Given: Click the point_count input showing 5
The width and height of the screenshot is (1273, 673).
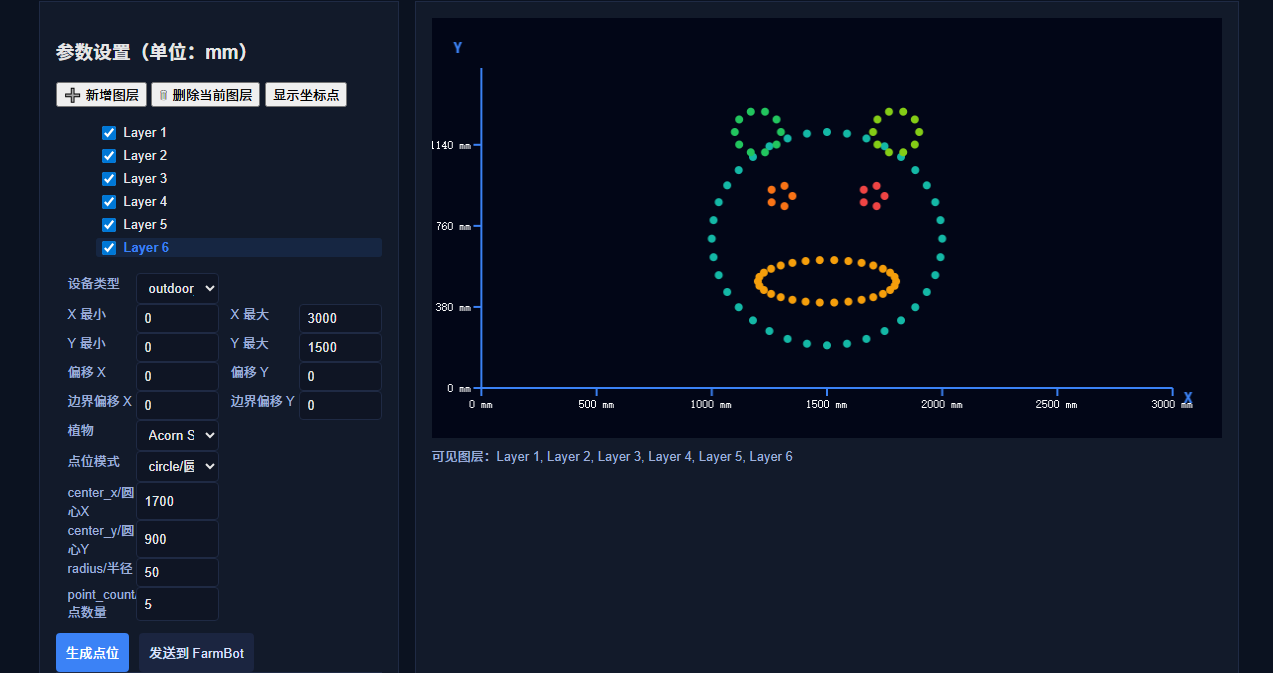Looking at the screenshot, I should (177, 604).
